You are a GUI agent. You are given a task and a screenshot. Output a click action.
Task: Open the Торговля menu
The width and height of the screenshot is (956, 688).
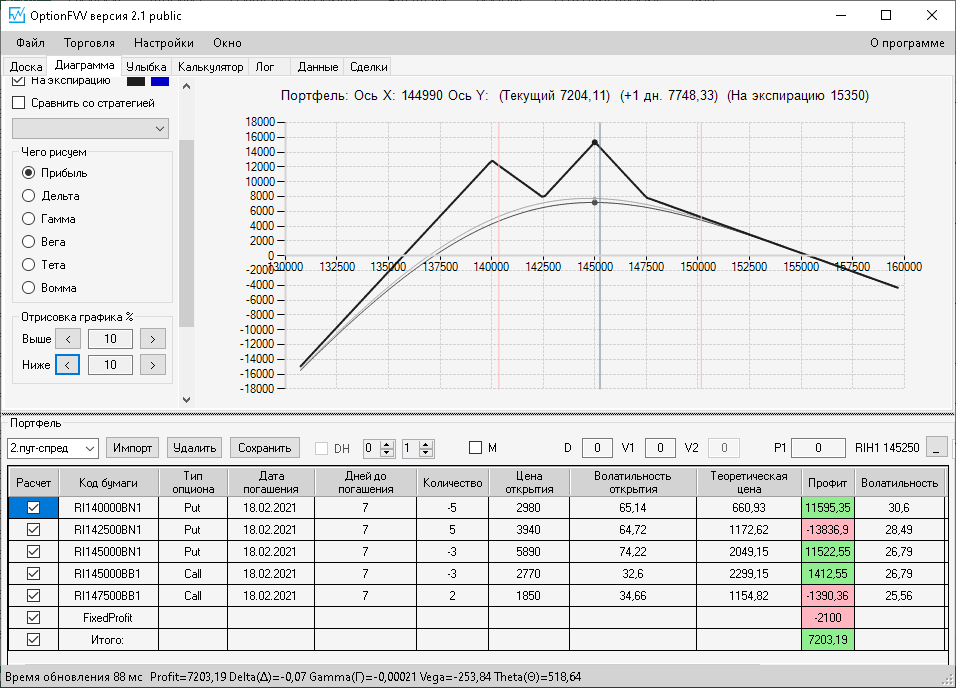pyautogui.click(x=89, y=43)
